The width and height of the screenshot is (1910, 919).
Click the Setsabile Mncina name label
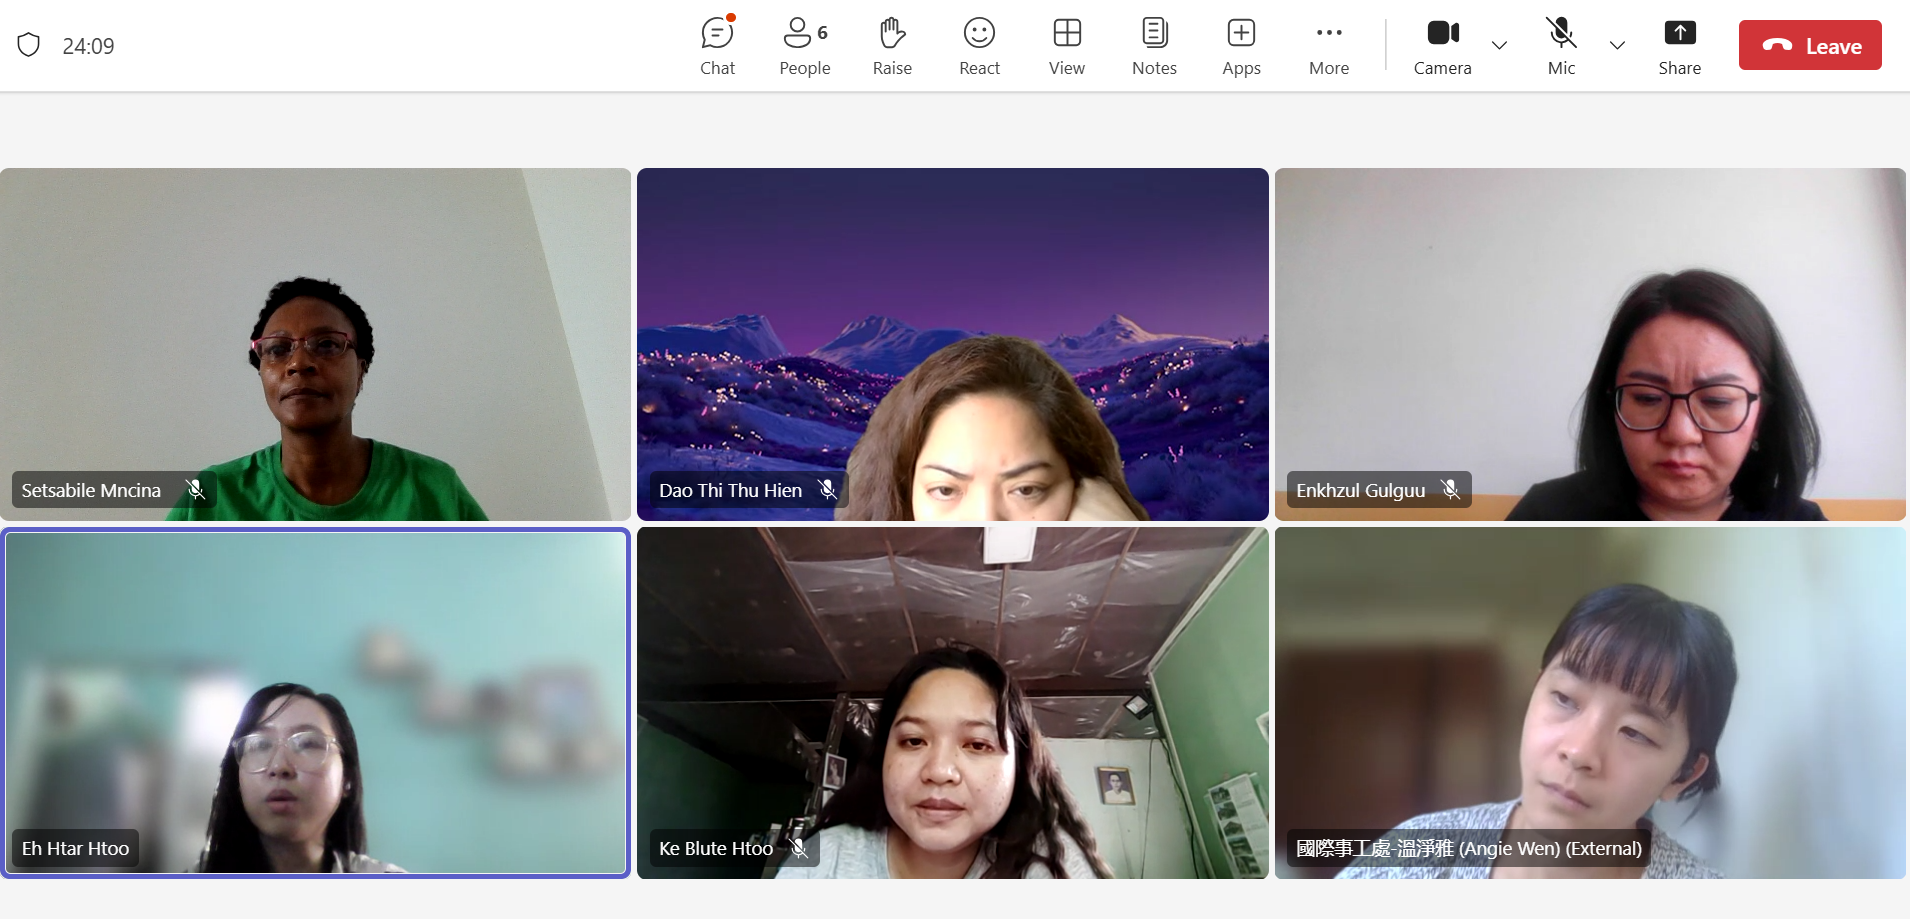[x=91, y=490]
